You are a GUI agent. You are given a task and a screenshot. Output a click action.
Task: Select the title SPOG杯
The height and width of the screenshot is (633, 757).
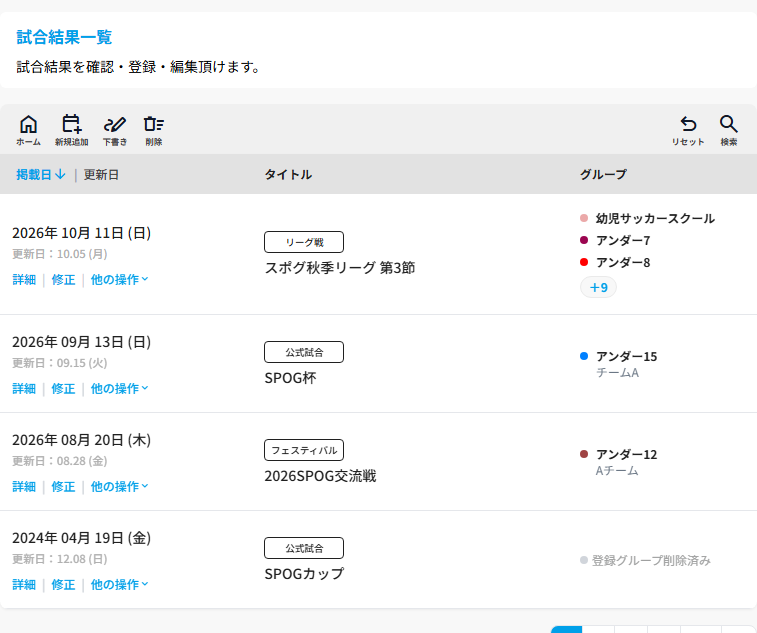(x=291, y=378)
